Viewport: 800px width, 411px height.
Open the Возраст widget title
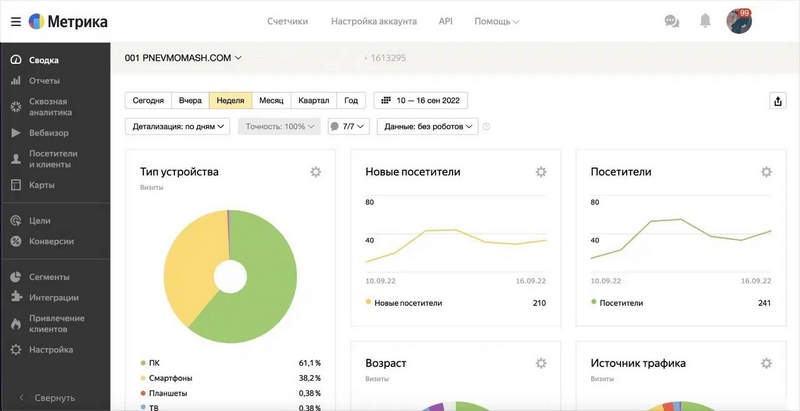(x=386, y=363)
